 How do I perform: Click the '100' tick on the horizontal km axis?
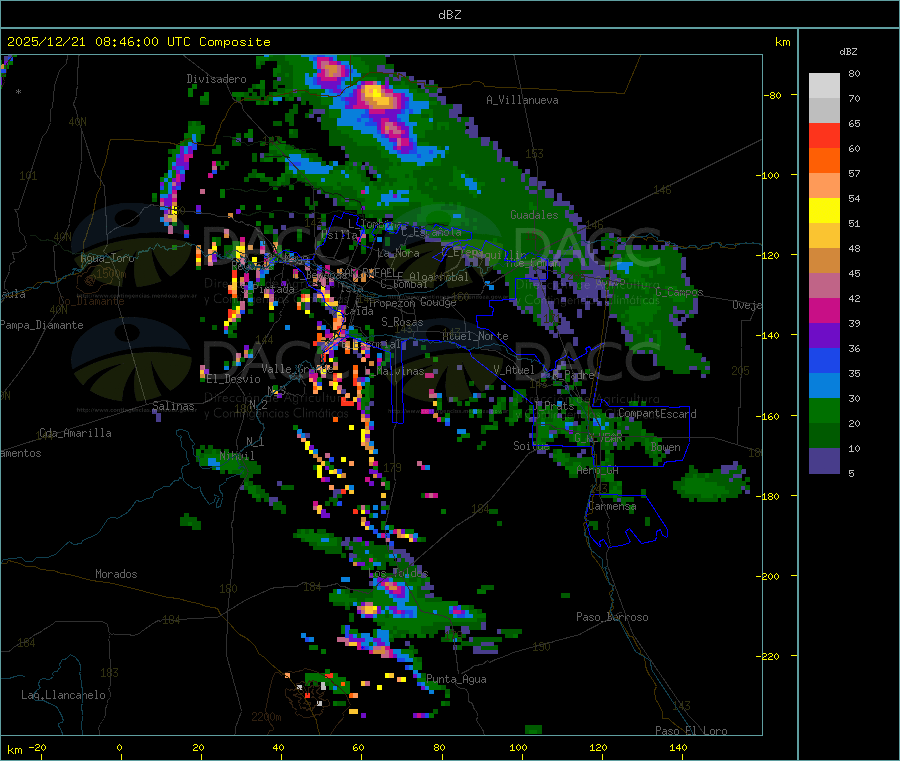518,747
